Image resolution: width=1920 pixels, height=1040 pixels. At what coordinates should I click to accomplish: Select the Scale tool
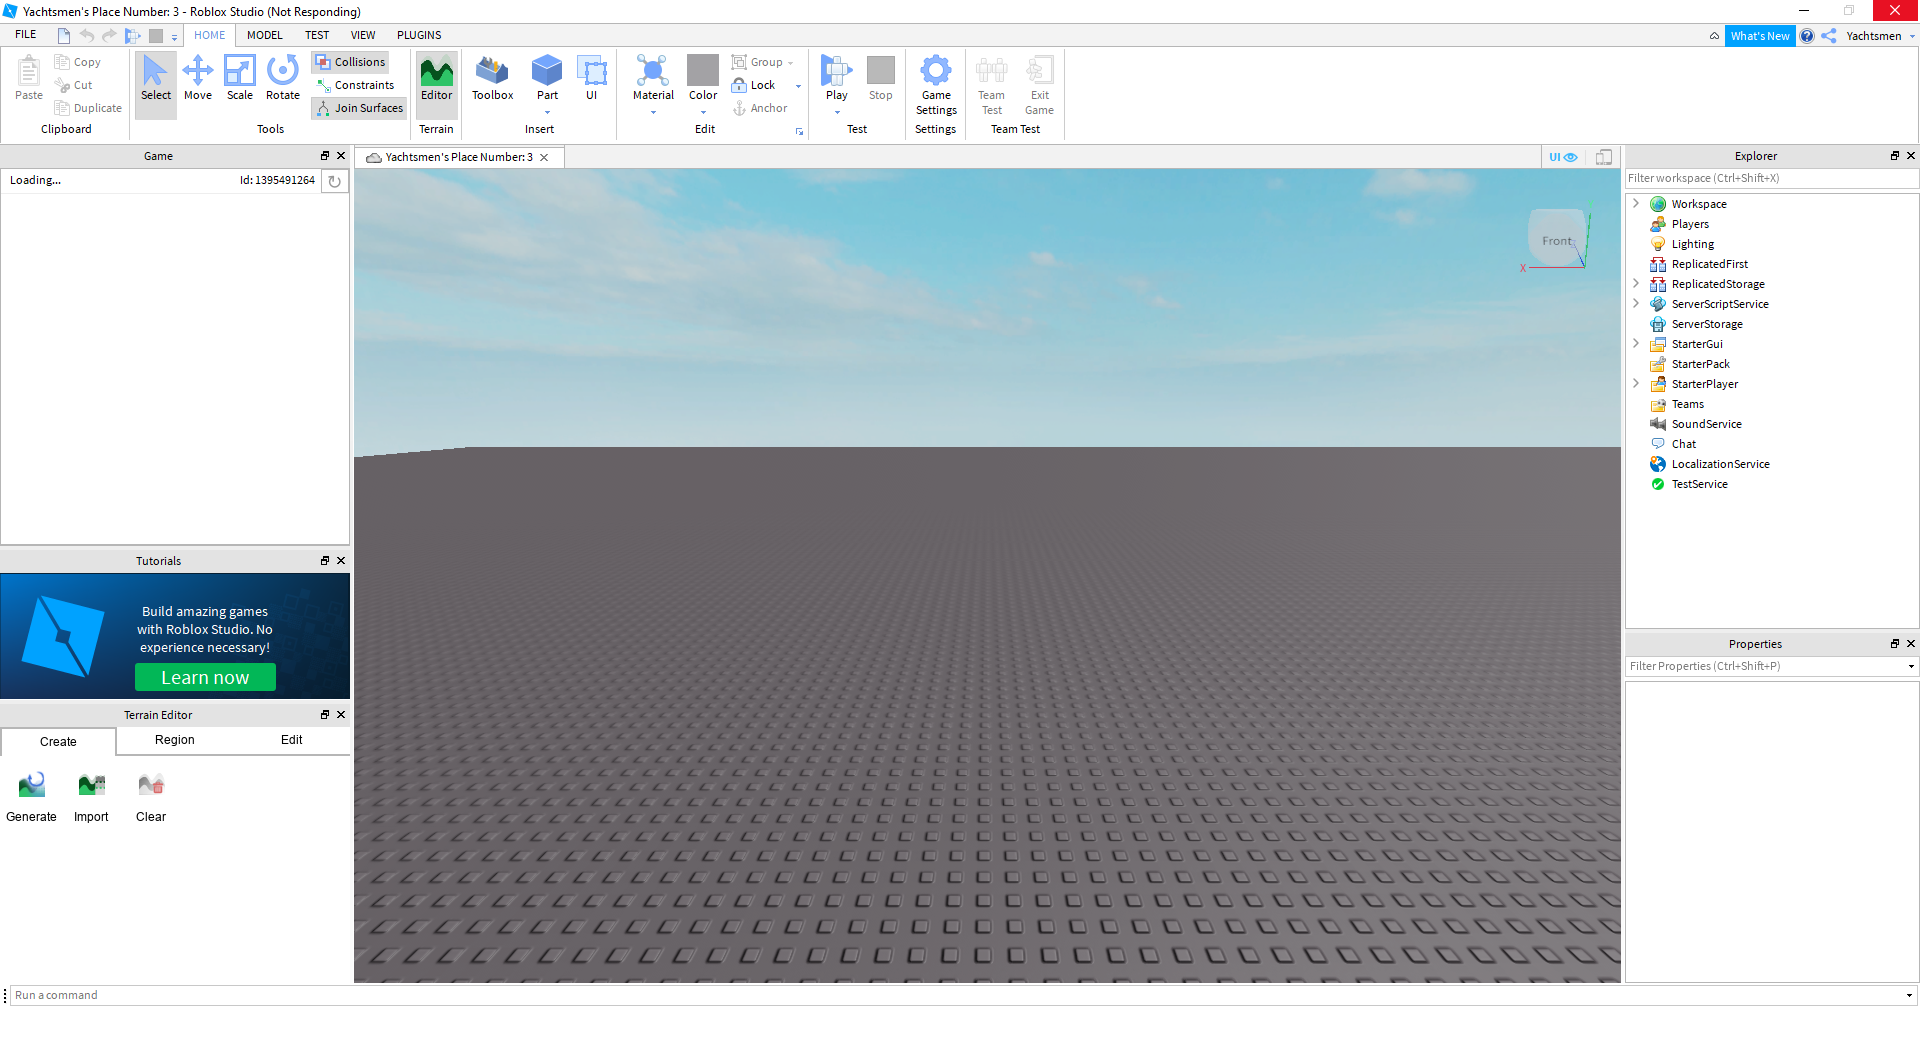click(240, 78)
